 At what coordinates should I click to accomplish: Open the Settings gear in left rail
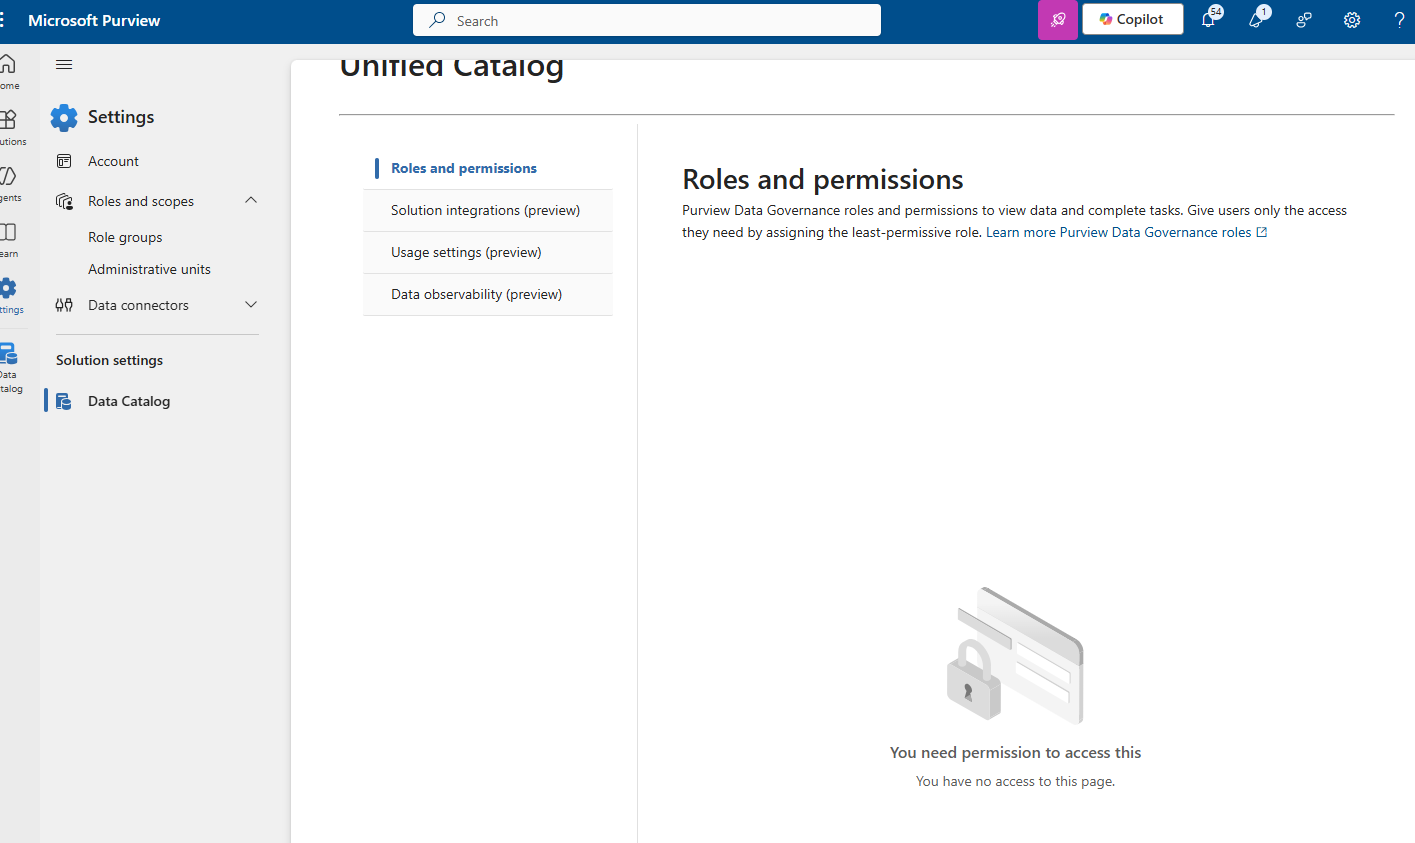pyautogui.click(x=8, y=288)
